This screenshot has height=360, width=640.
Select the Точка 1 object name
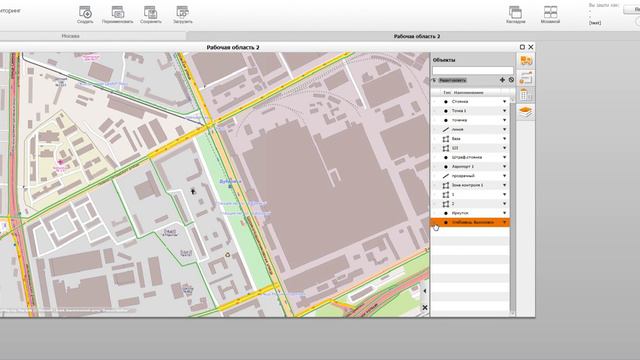point(459,111)
